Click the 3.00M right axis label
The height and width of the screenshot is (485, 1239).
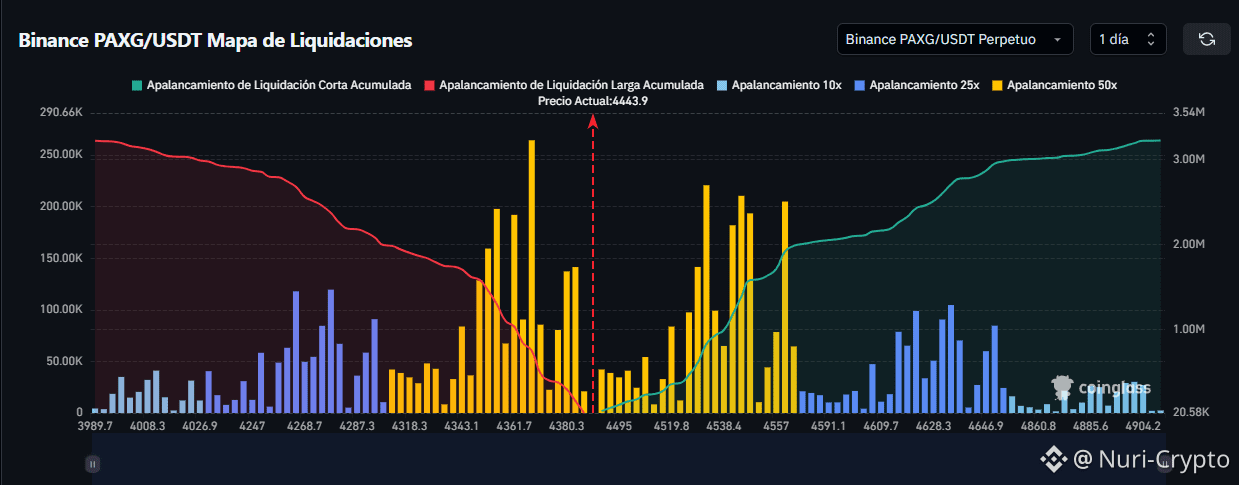1189,159
